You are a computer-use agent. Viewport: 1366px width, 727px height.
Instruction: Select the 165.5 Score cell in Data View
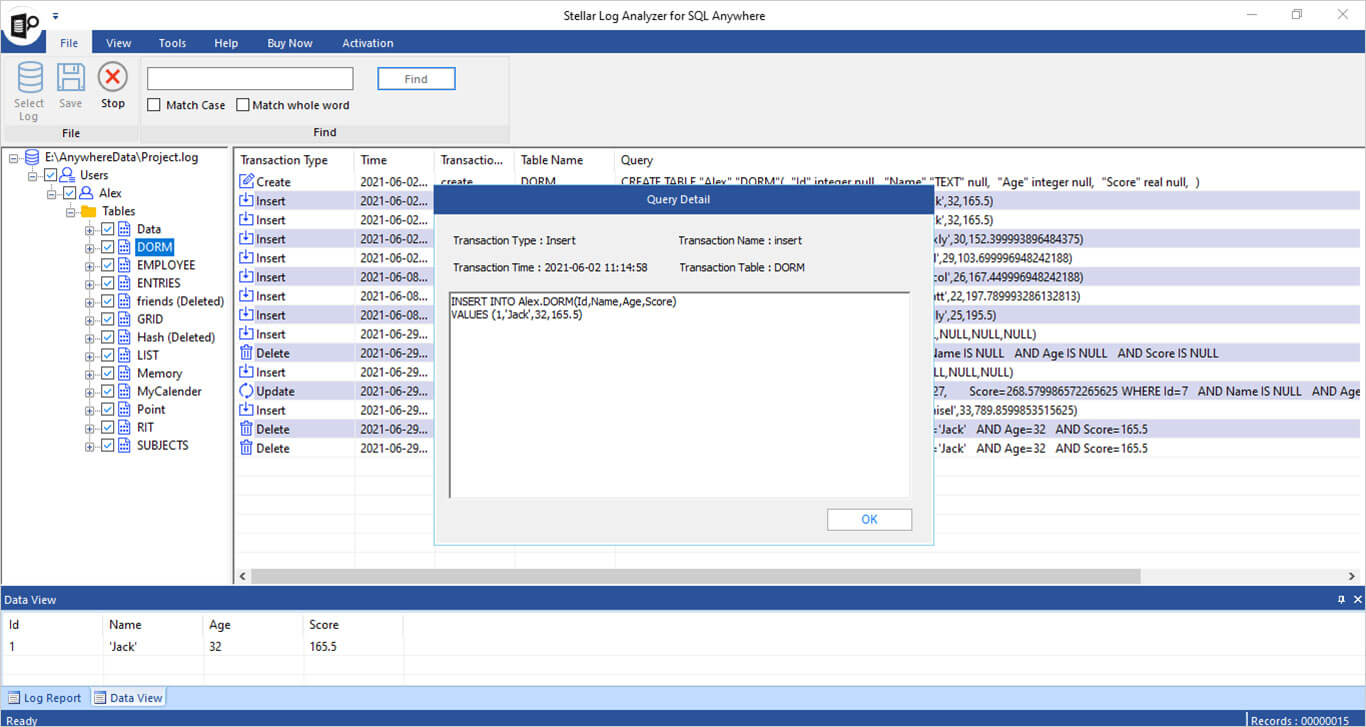click(x=352, y=647)
